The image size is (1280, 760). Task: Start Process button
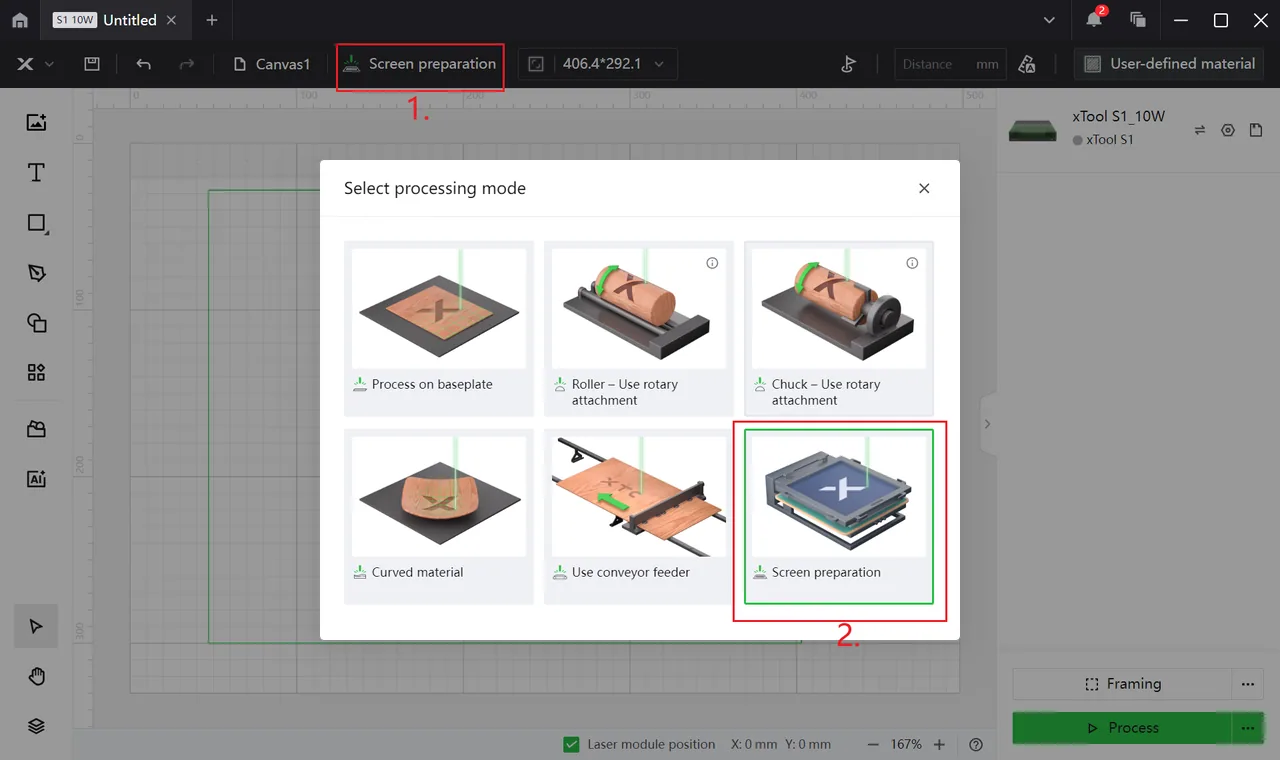pos(1123,728)
